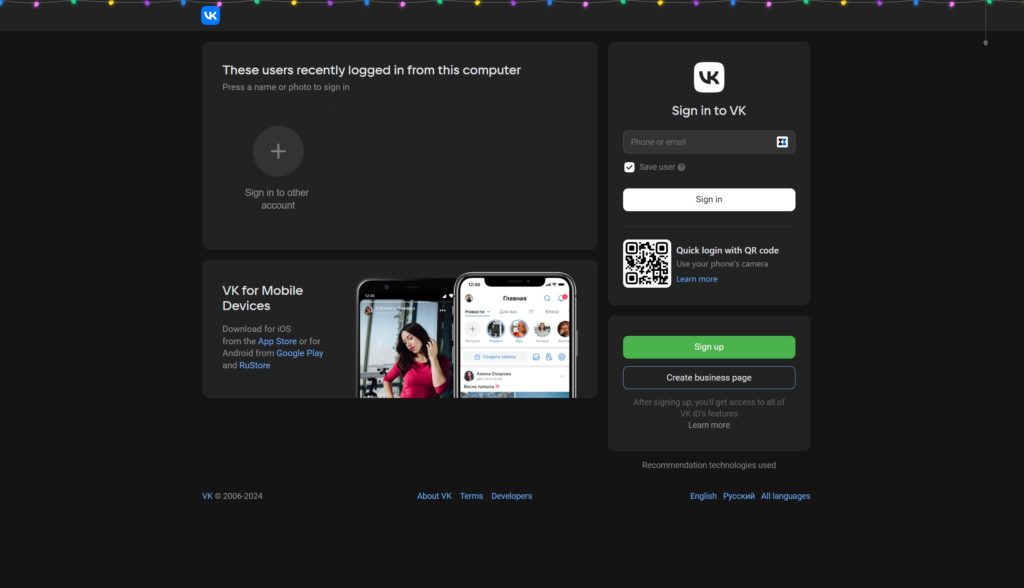Click the VK logo above Sign in title

709,77
